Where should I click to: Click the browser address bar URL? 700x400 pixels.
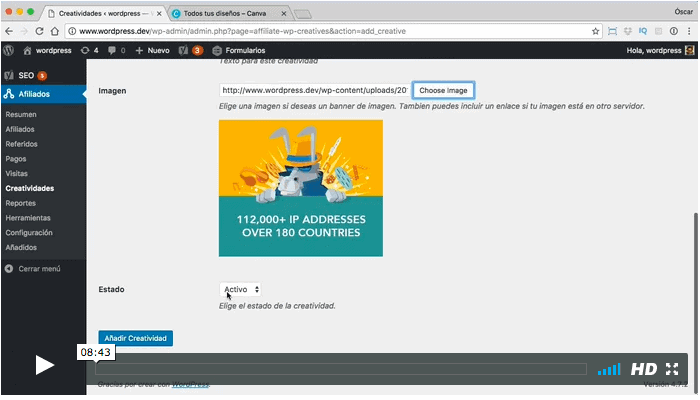click(242, 31)
